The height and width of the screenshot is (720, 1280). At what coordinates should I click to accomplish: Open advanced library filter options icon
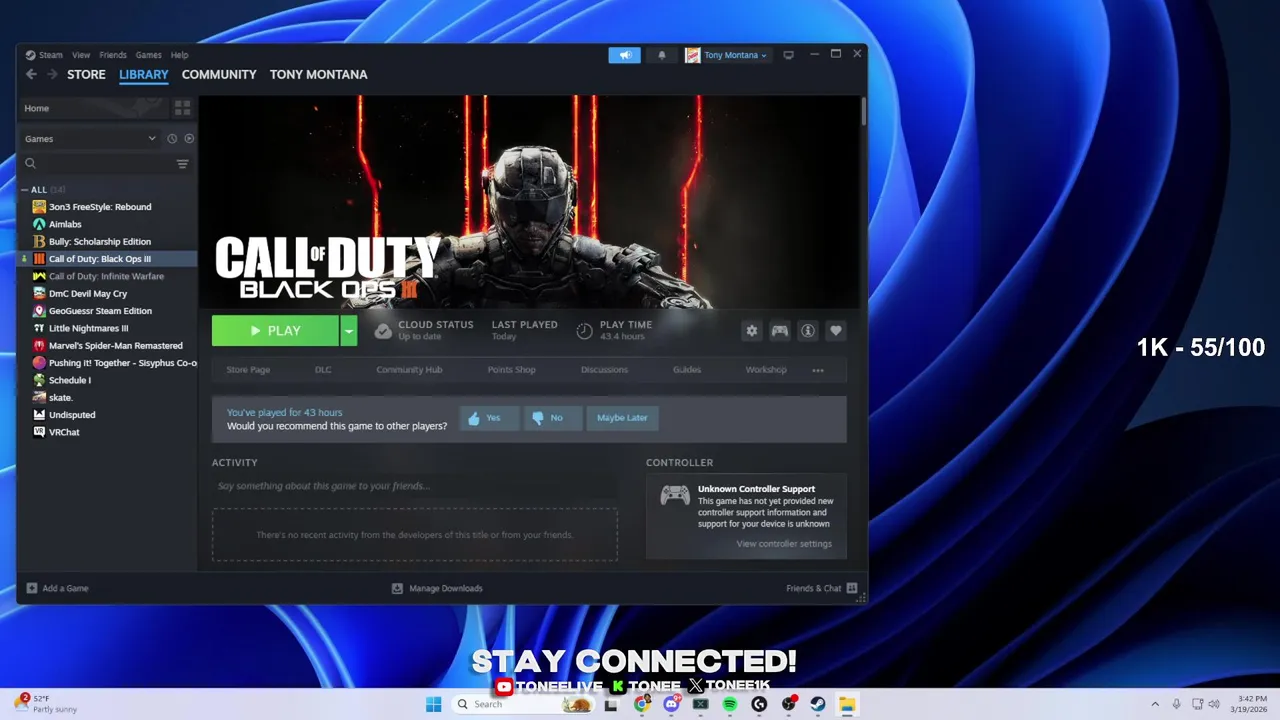tap(182, 164)
